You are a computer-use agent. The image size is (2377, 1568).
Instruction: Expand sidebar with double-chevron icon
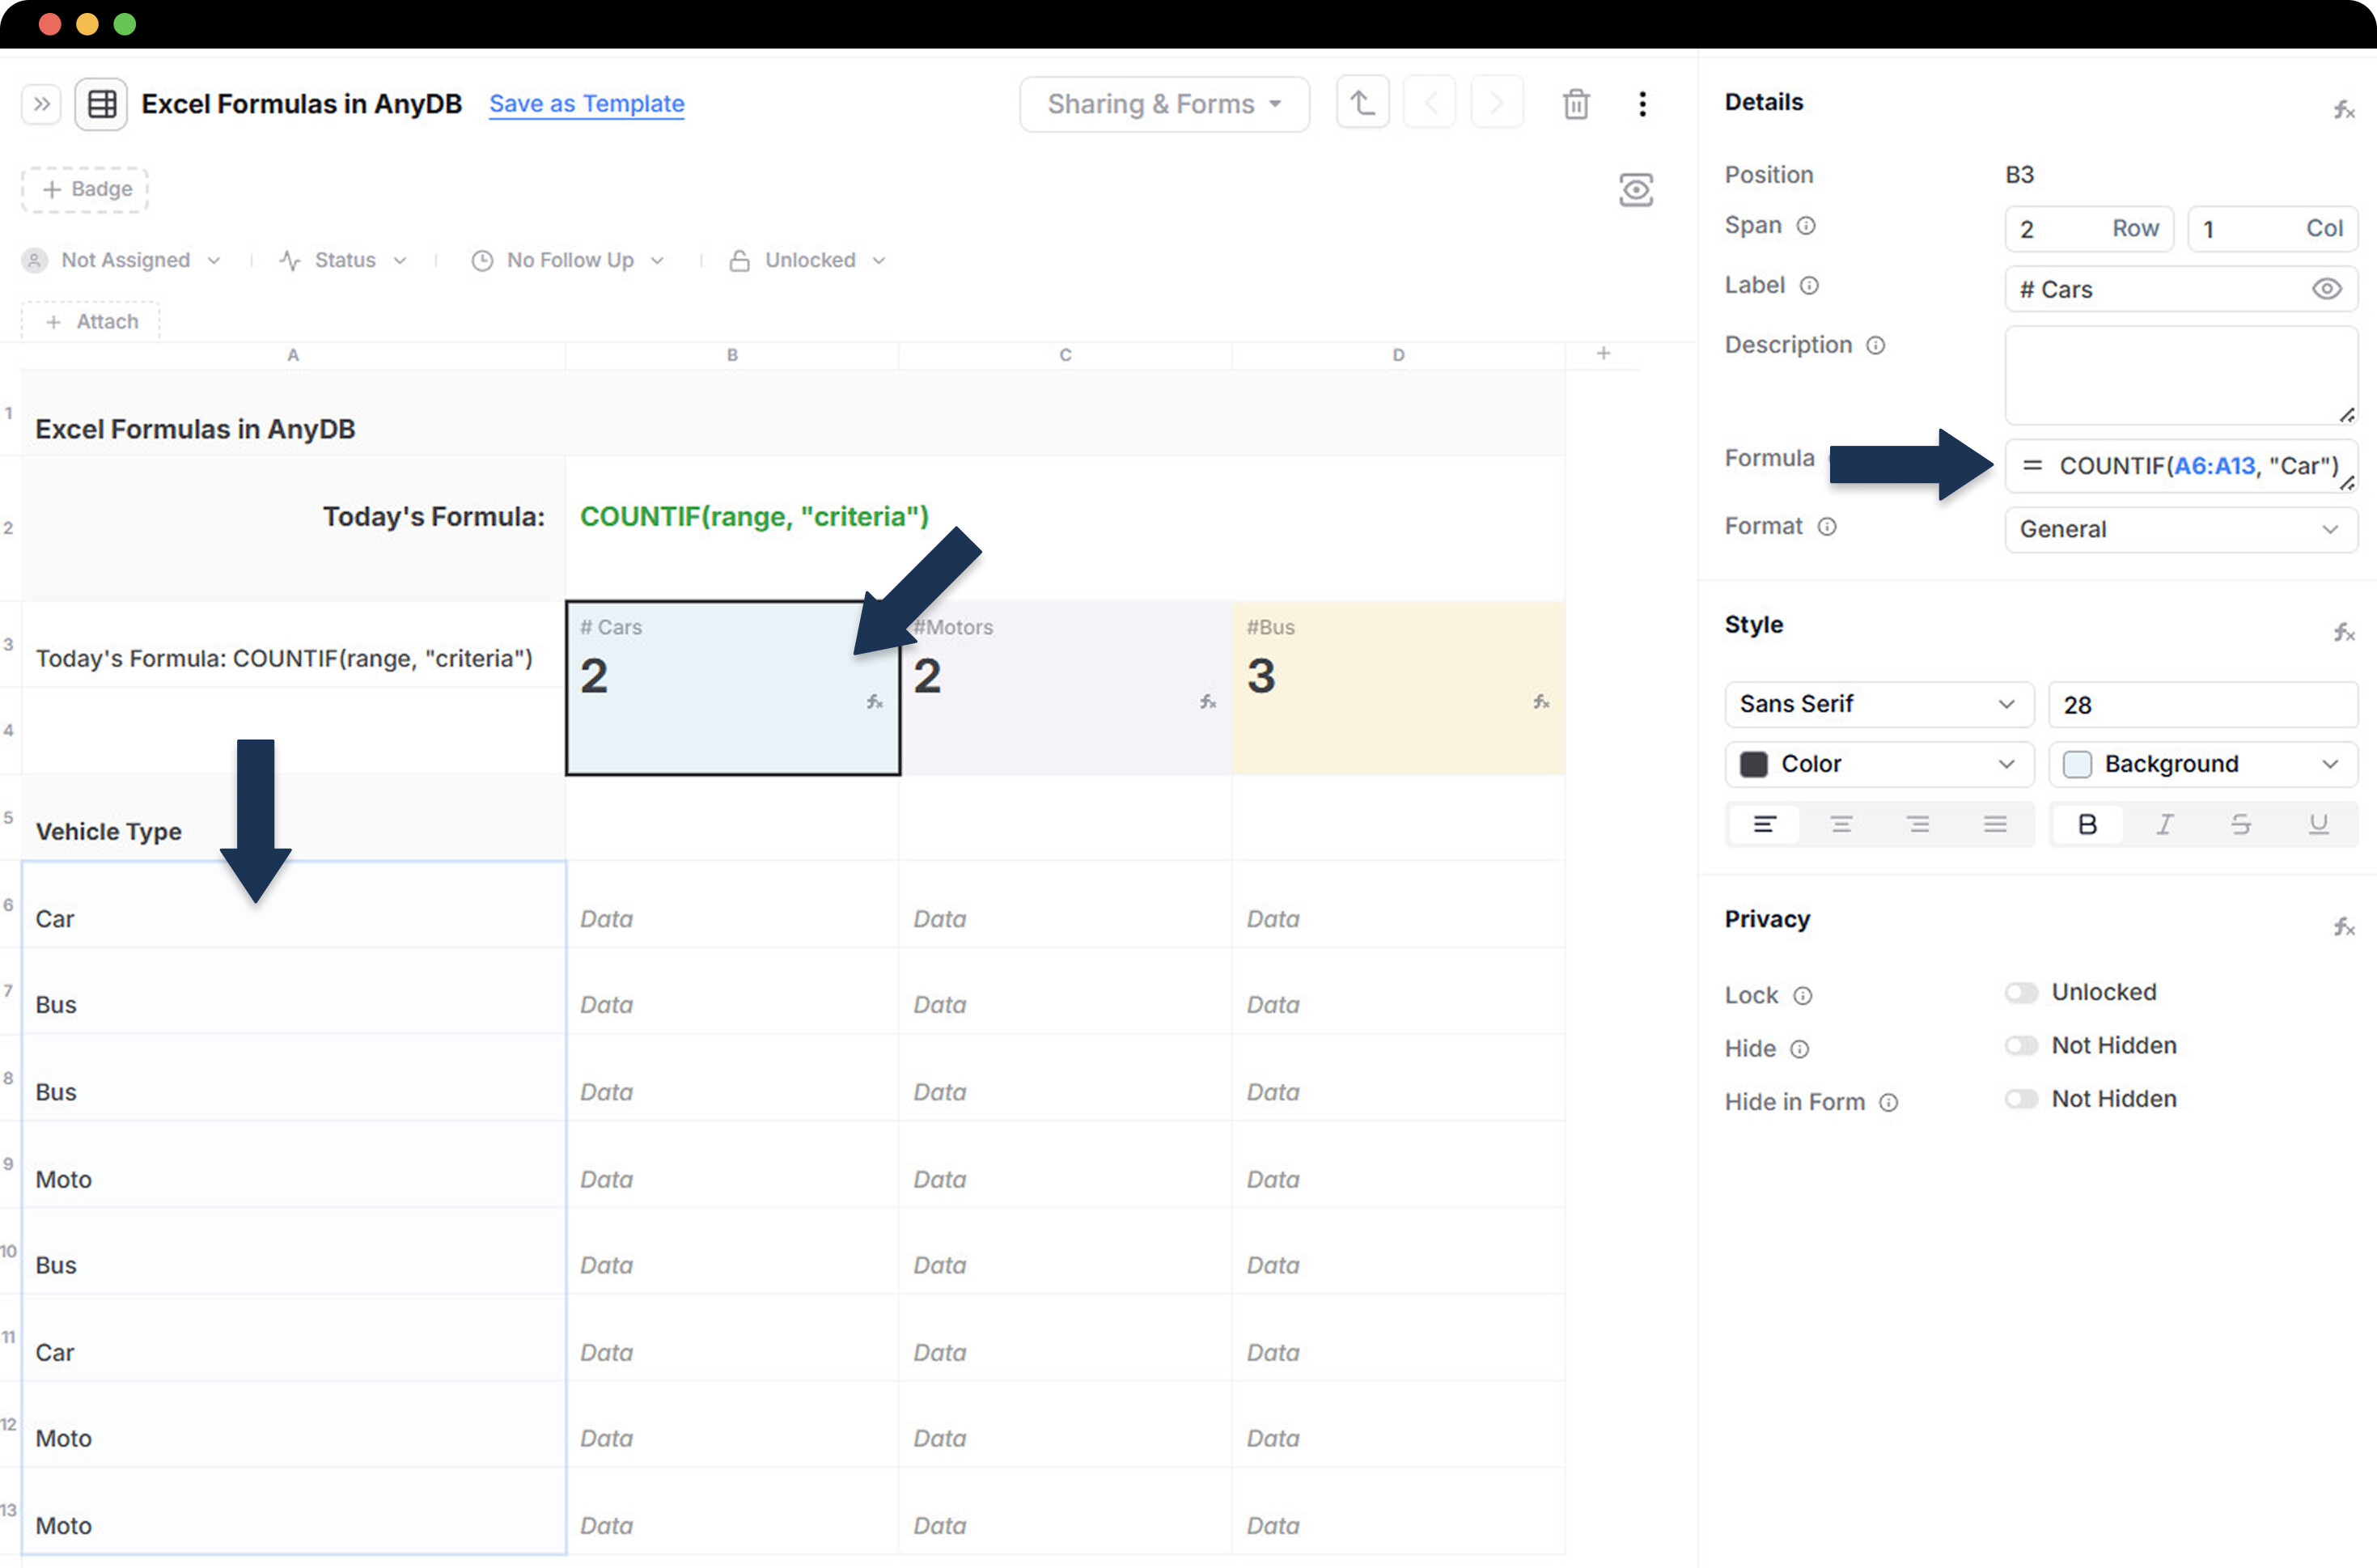click(x=41, y=104)
